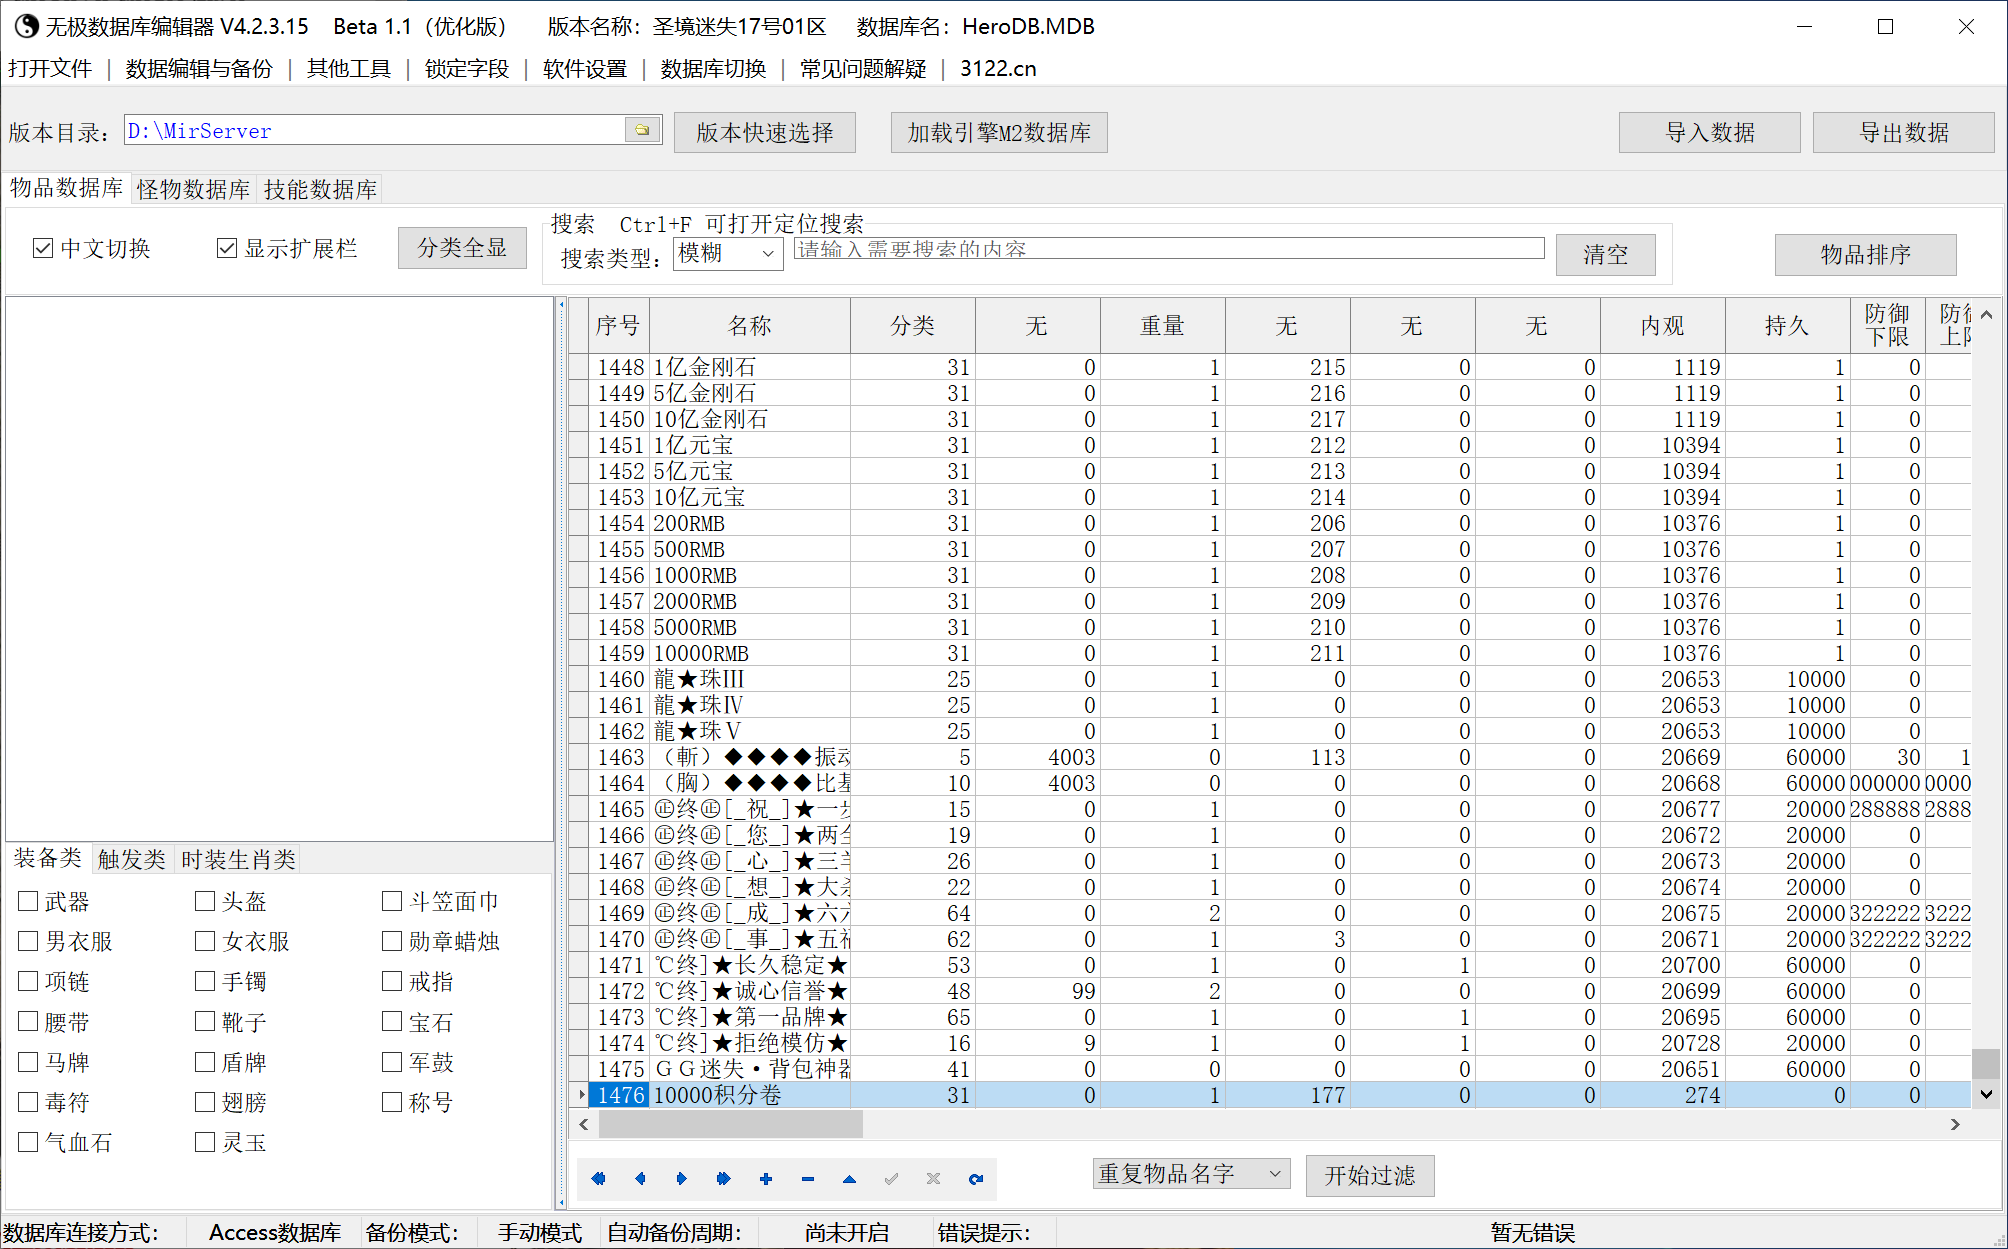Click the app logo in title bar
The height and width of the screenshot is (1249, 2008).
25,26
